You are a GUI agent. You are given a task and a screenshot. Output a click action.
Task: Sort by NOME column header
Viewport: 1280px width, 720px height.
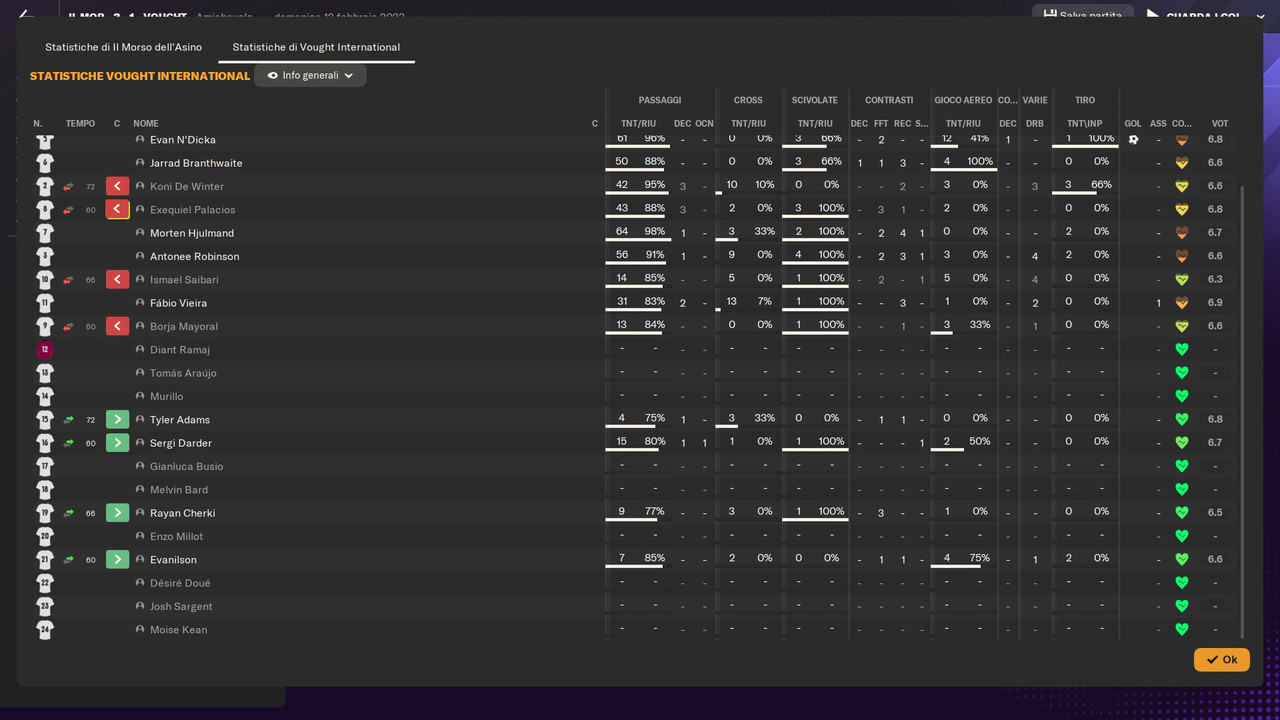[146, 124]
